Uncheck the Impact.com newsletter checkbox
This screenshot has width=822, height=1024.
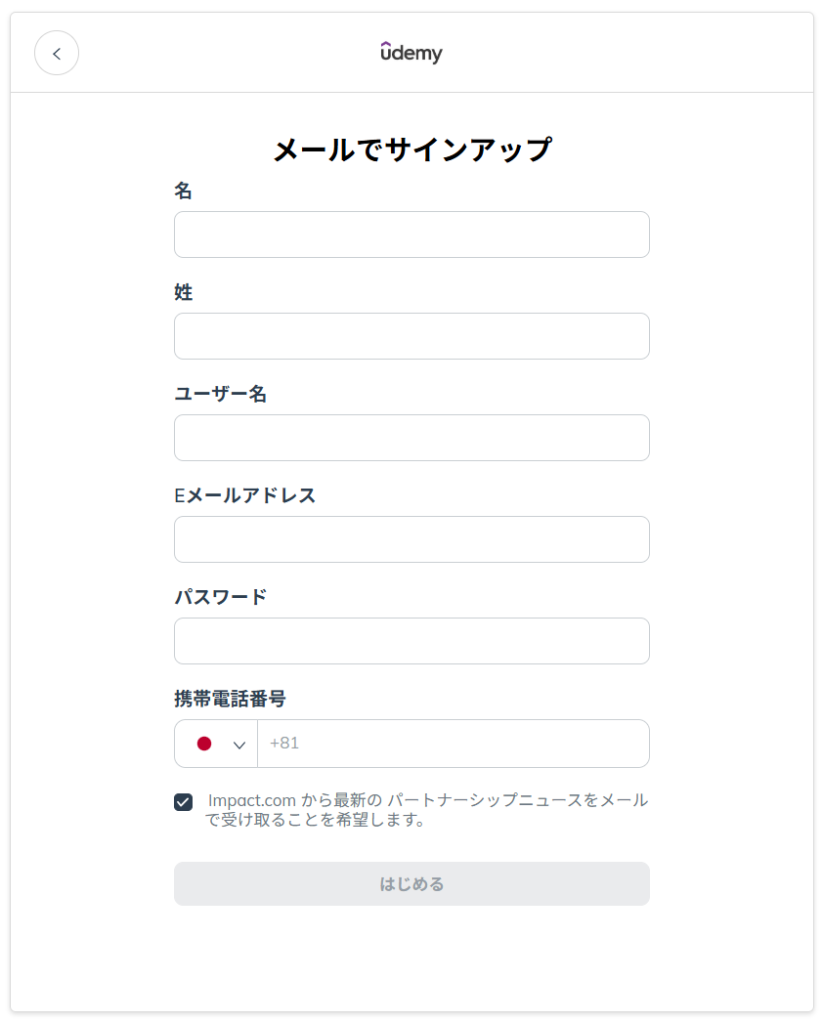click(x=183, y=802)
